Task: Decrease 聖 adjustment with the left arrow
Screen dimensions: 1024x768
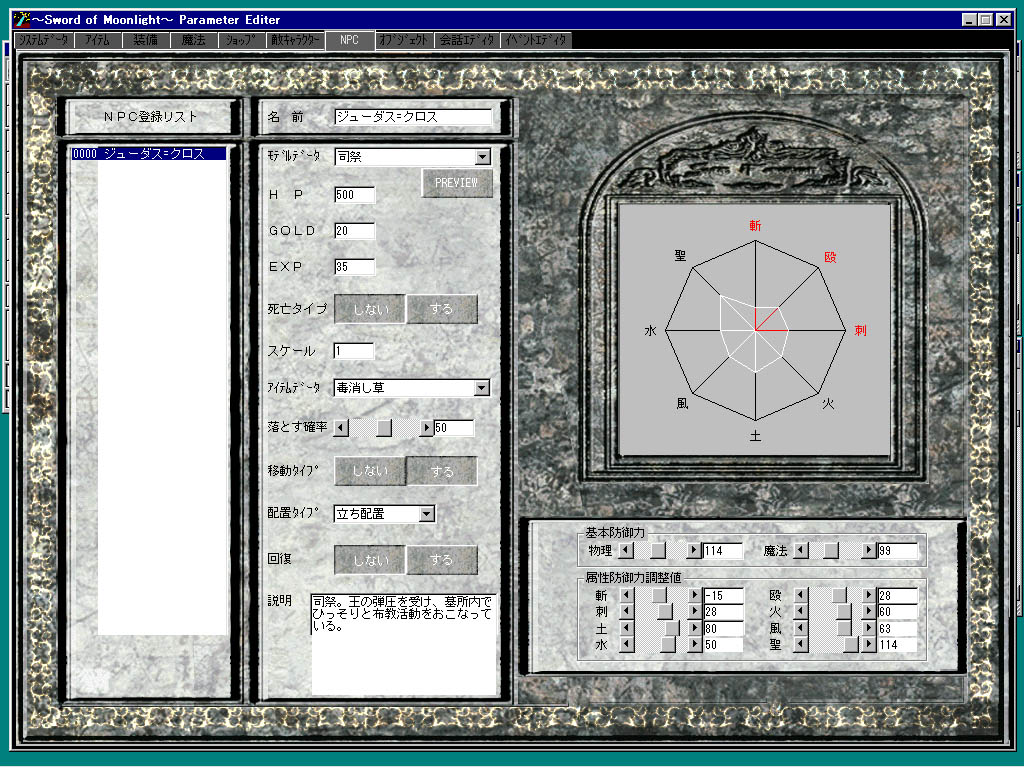Action: click(x=801, y=645)
